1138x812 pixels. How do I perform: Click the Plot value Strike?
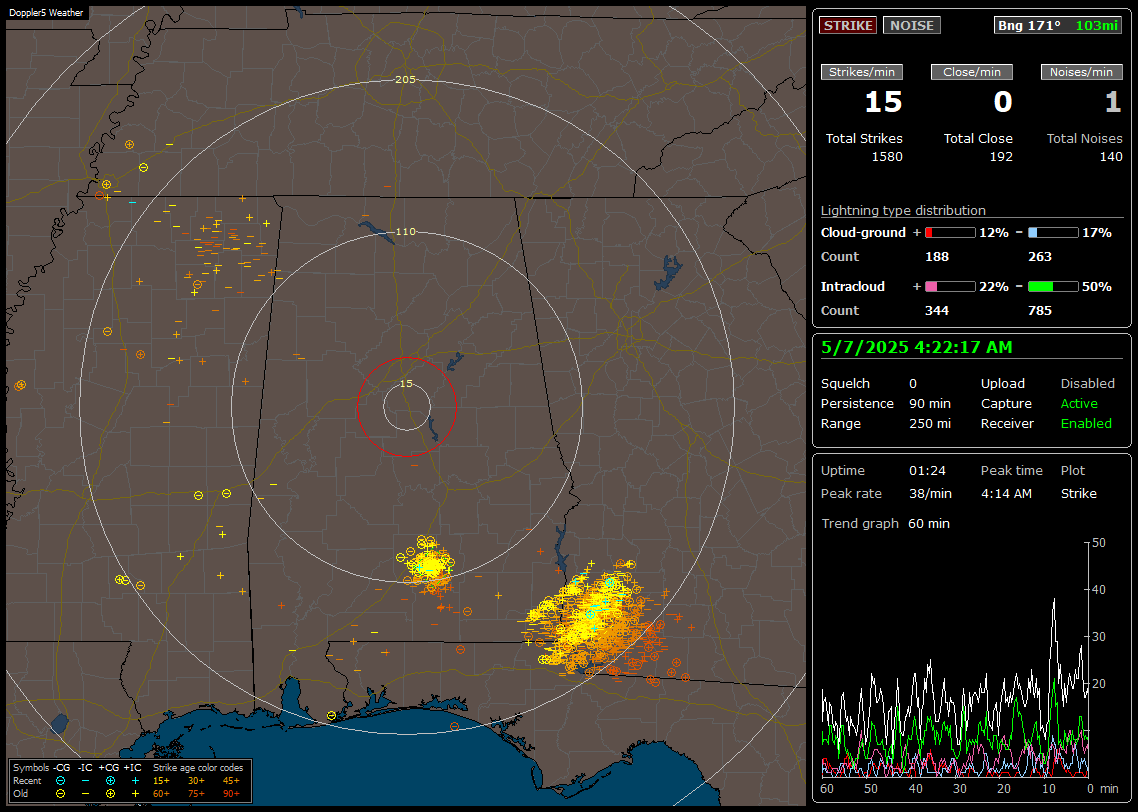click(1078, 494)
